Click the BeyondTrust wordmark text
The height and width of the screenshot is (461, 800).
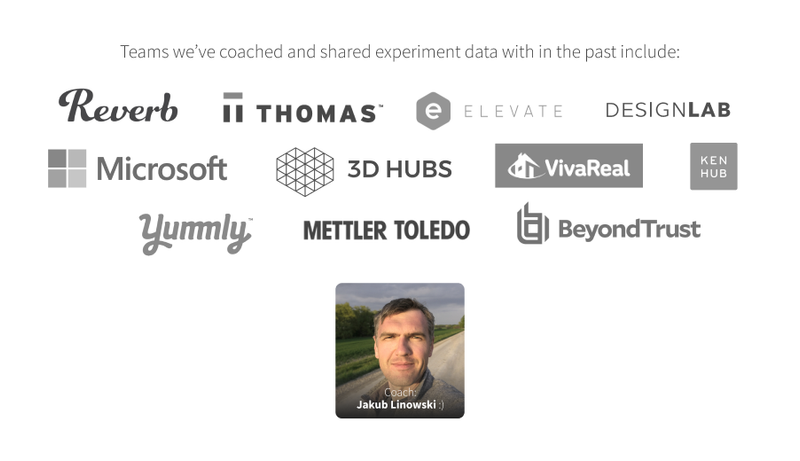629,229
